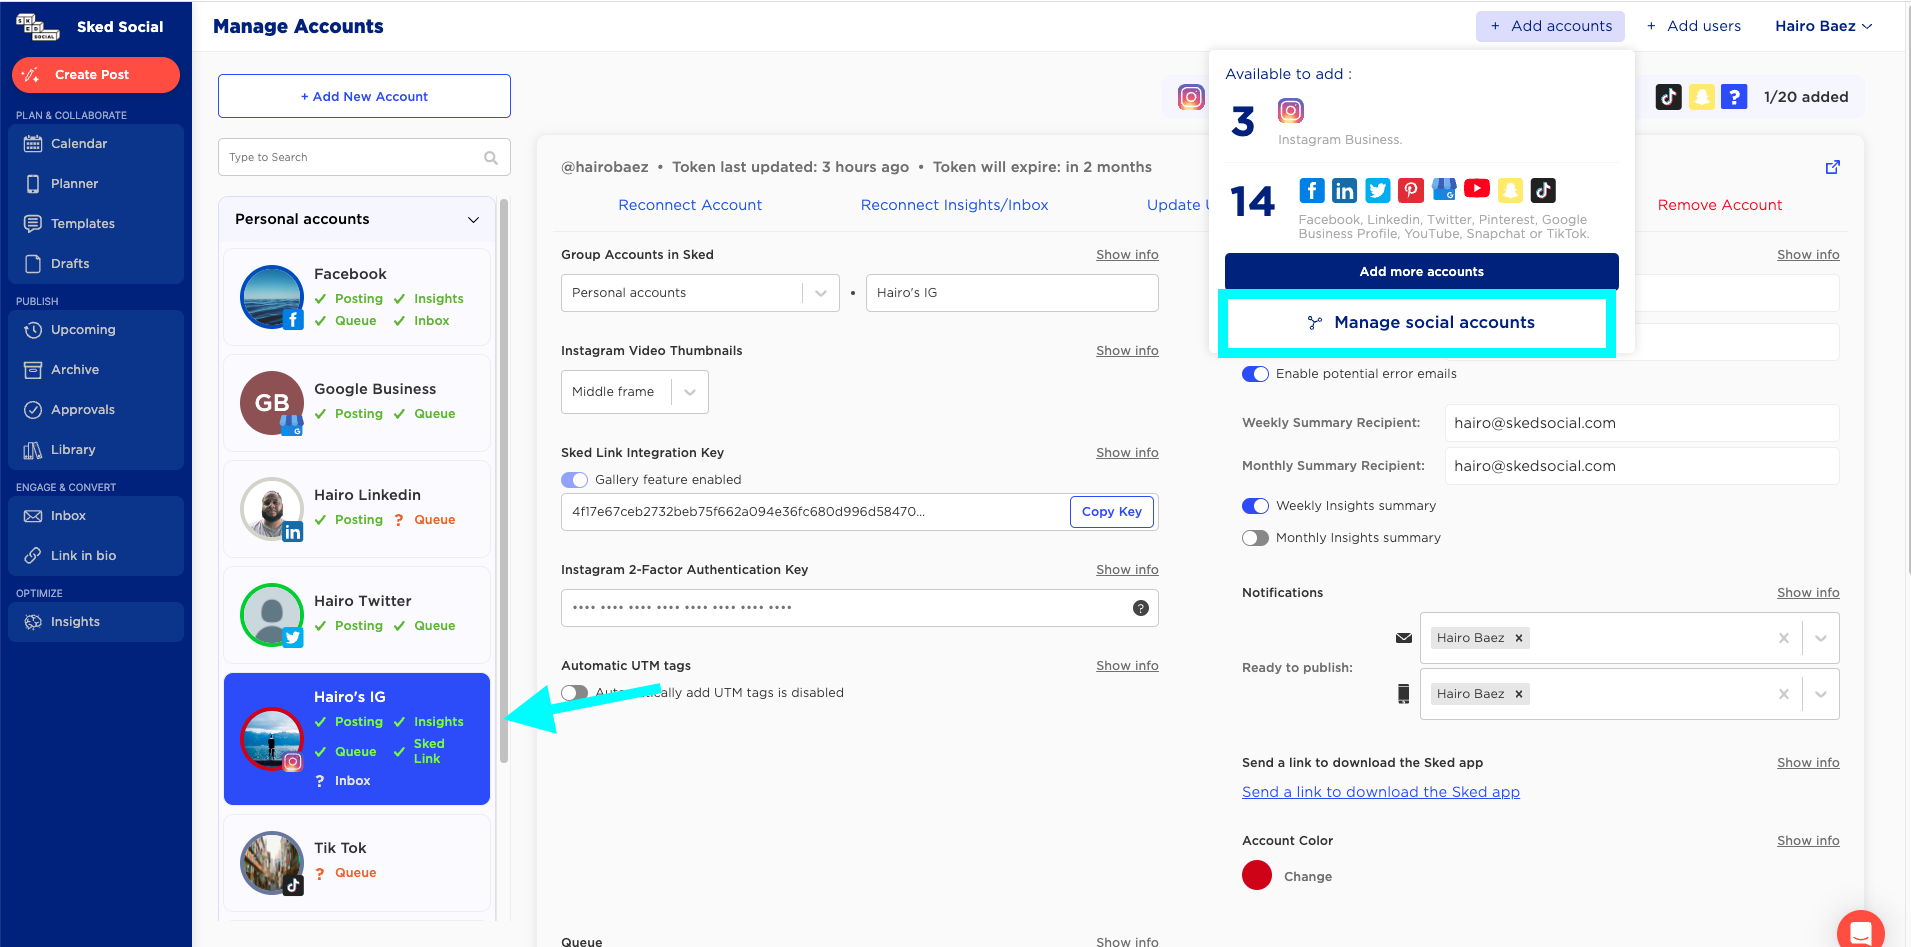1911x947 pixels.
Task: Click the TikTok icon in popup
Action: tap(1543, 190)
